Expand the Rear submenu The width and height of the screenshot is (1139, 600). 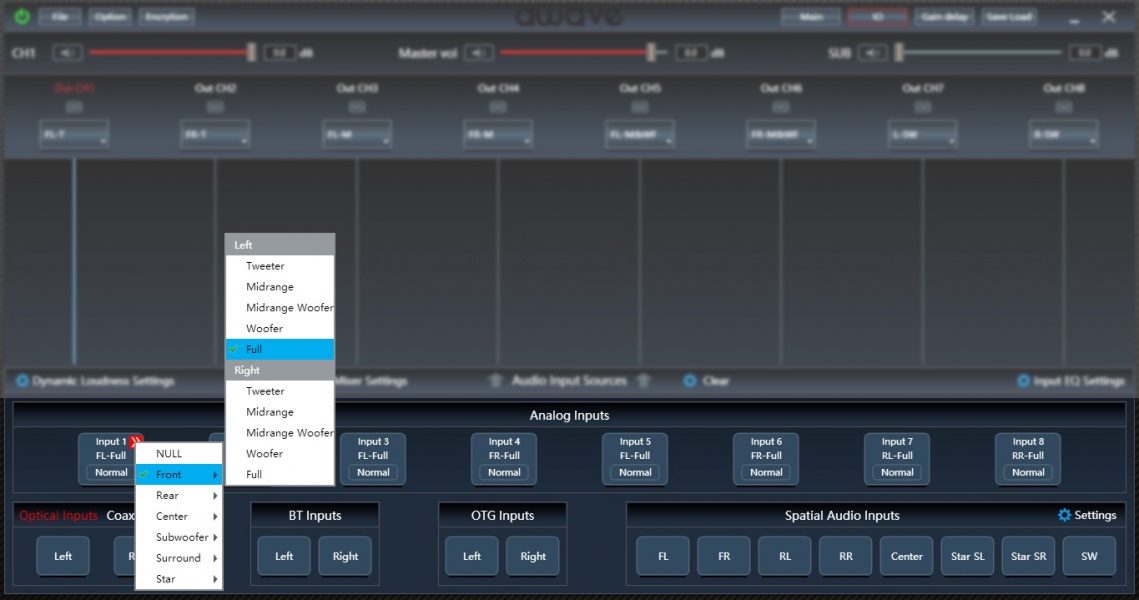coord(178,495)
